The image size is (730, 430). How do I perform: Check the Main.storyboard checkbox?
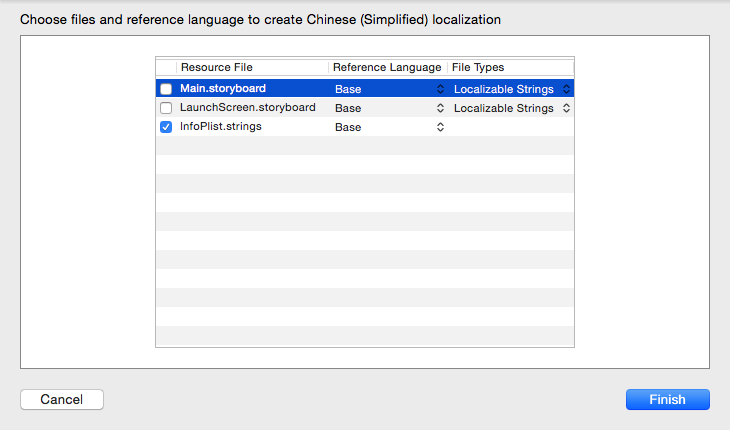pyautogui.click(x=166, y=89)
